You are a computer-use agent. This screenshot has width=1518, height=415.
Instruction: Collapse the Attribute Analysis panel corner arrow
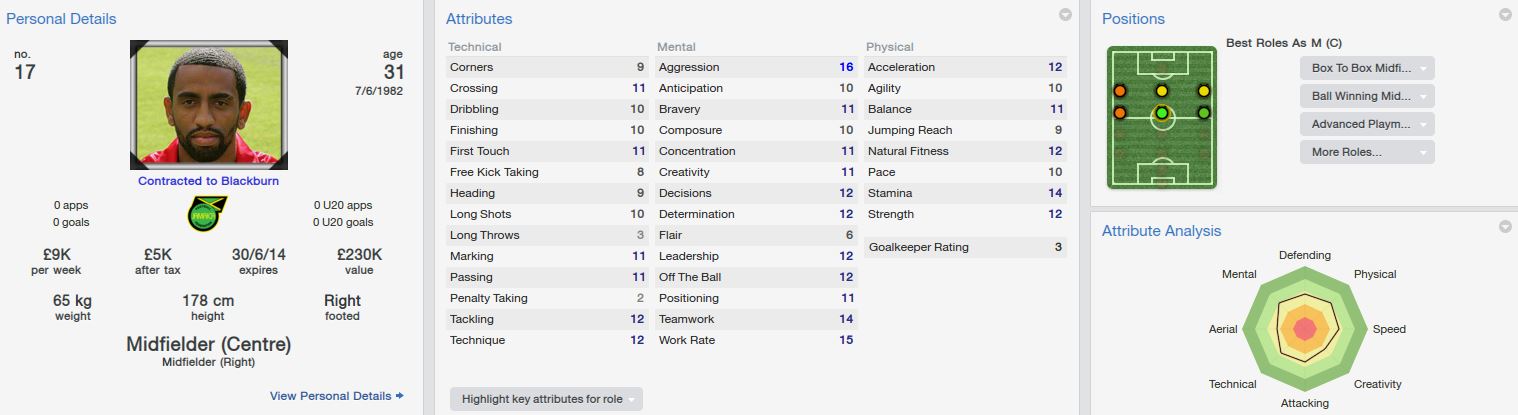pos(1505,227)
